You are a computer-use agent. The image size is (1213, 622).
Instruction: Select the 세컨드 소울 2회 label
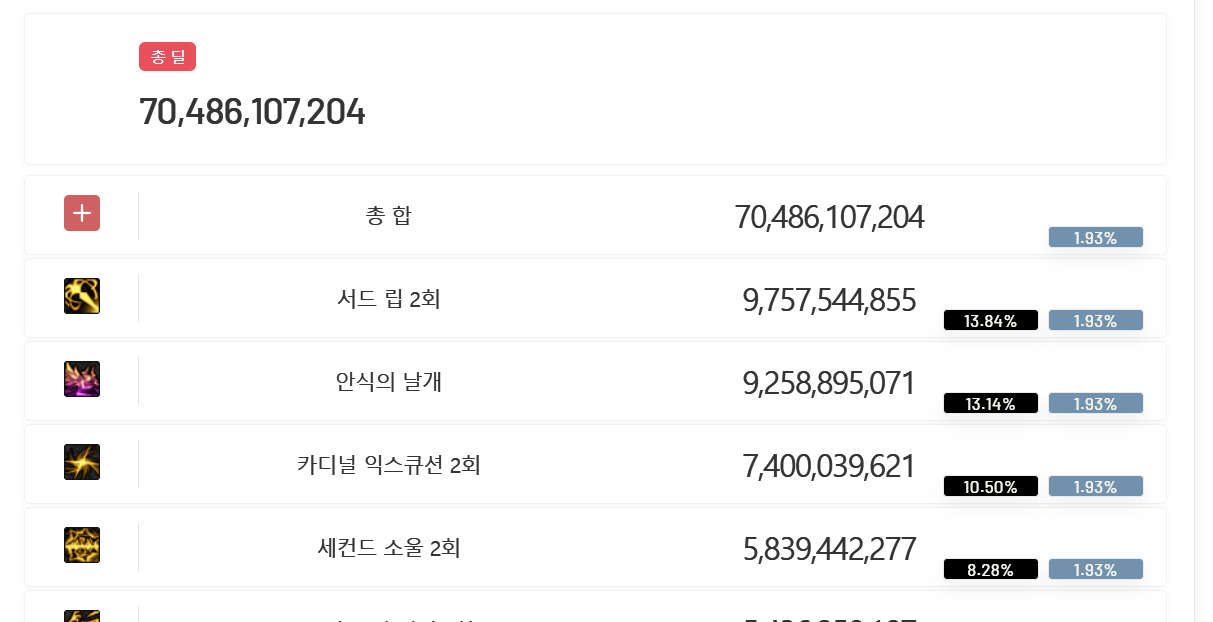389,548
